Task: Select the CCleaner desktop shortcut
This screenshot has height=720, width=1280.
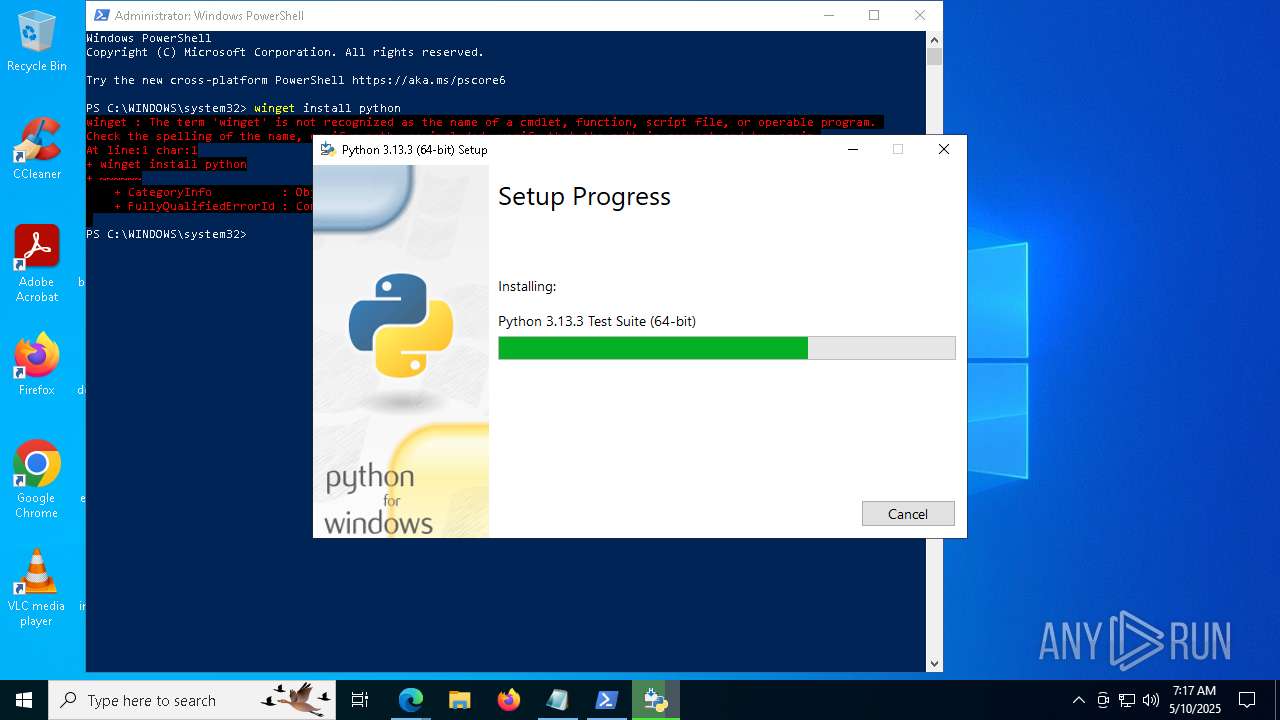Action: click(x=37, y=149)
